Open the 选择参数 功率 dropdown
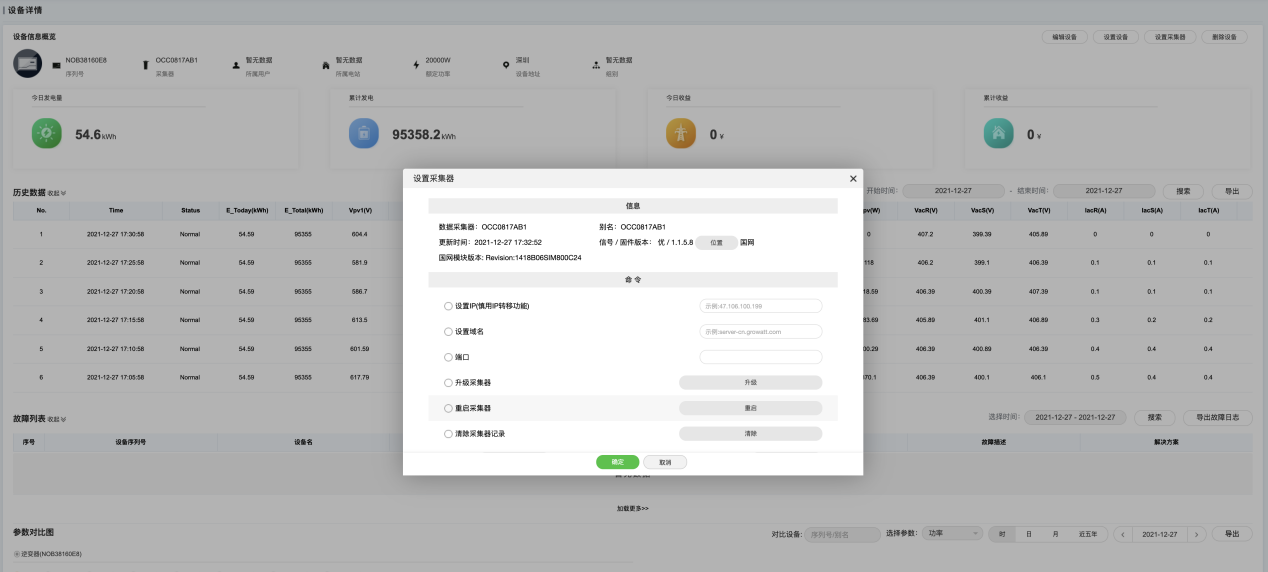 tap(950, 534)
